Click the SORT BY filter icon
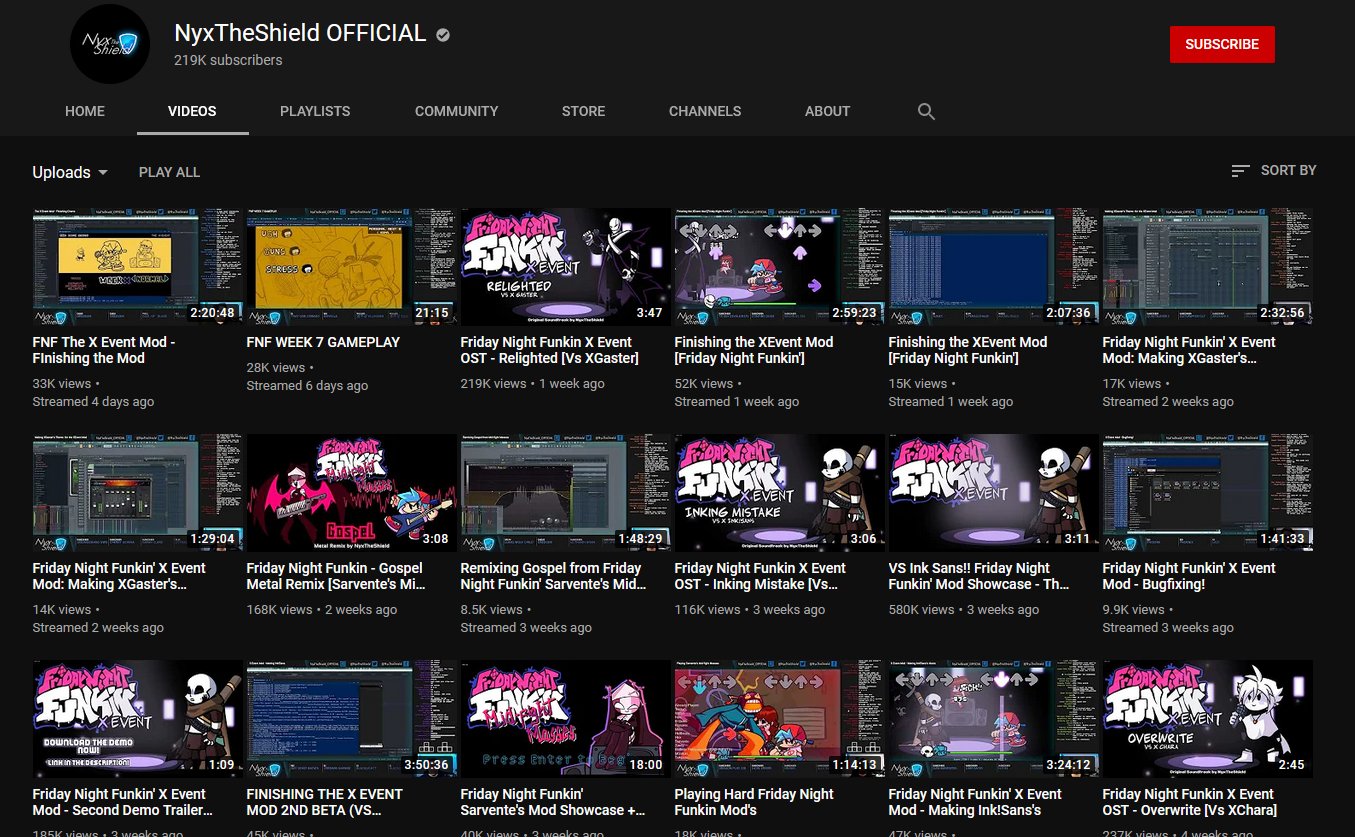The height and width of the screenshot is (837, 1355). [1239, 170]
